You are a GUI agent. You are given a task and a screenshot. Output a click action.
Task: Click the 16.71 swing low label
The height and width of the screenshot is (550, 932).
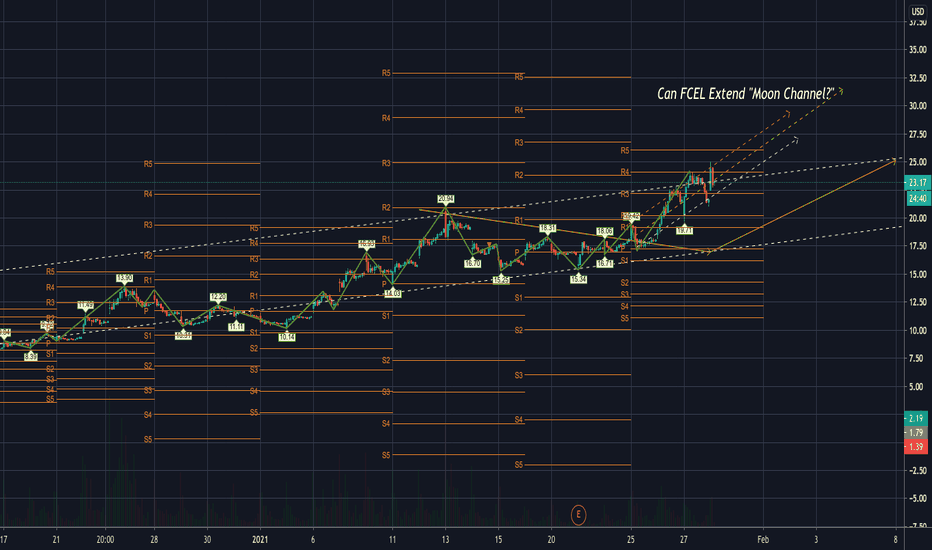pos(604,263)
